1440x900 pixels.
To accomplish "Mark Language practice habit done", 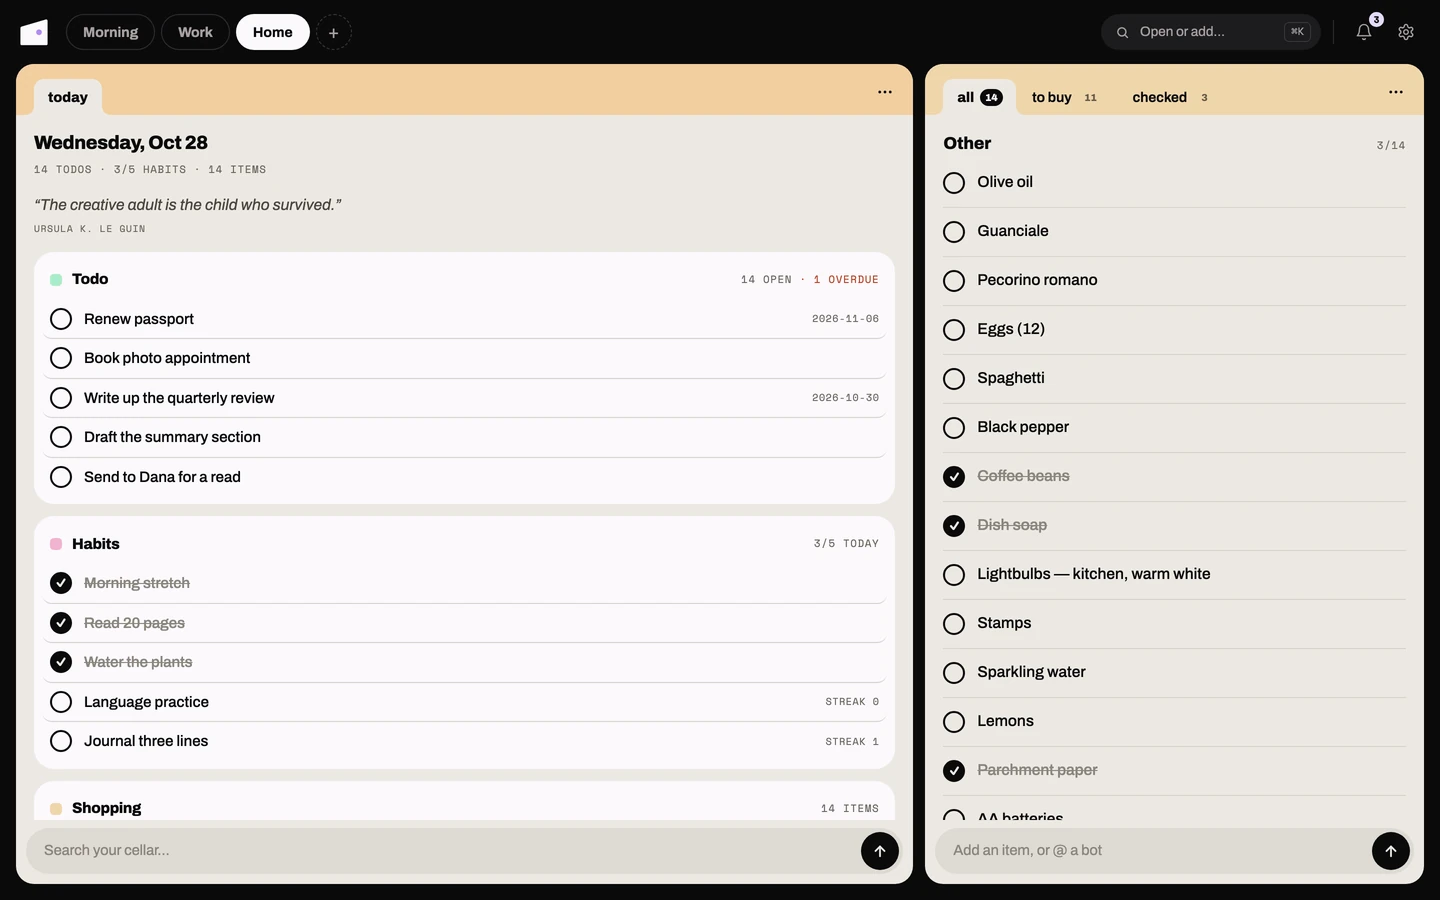I will click(61, 702).
